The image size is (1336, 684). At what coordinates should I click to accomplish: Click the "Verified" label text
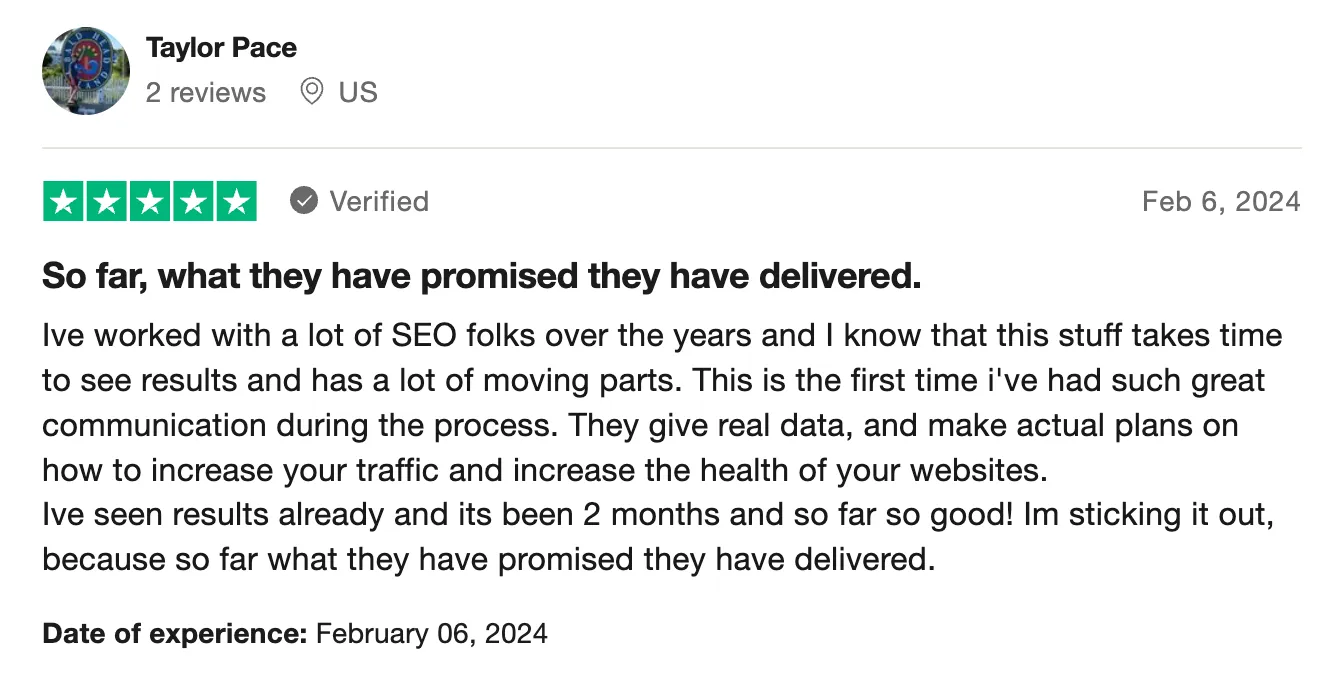coord(379,201)
